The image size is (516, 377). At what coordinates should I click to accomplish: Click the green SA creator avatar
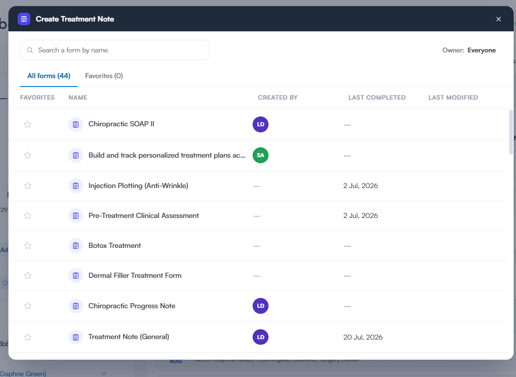(260, 155)
